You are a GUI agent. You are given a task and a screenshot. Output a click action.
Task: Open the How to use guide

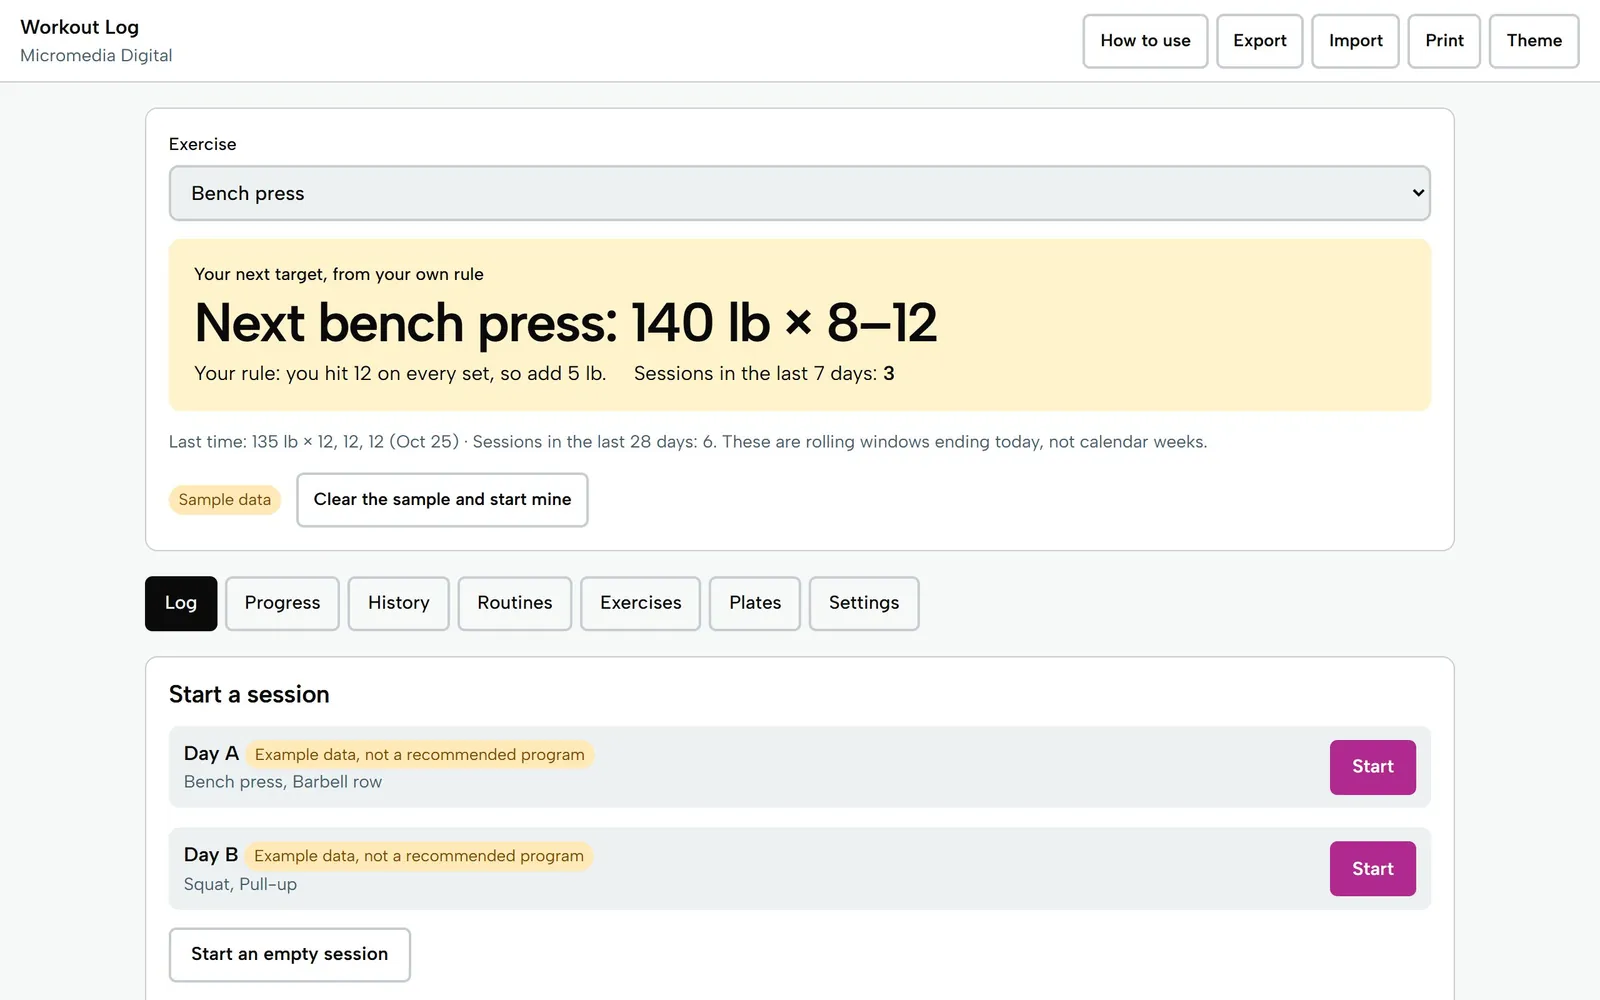click(1145, 41)
